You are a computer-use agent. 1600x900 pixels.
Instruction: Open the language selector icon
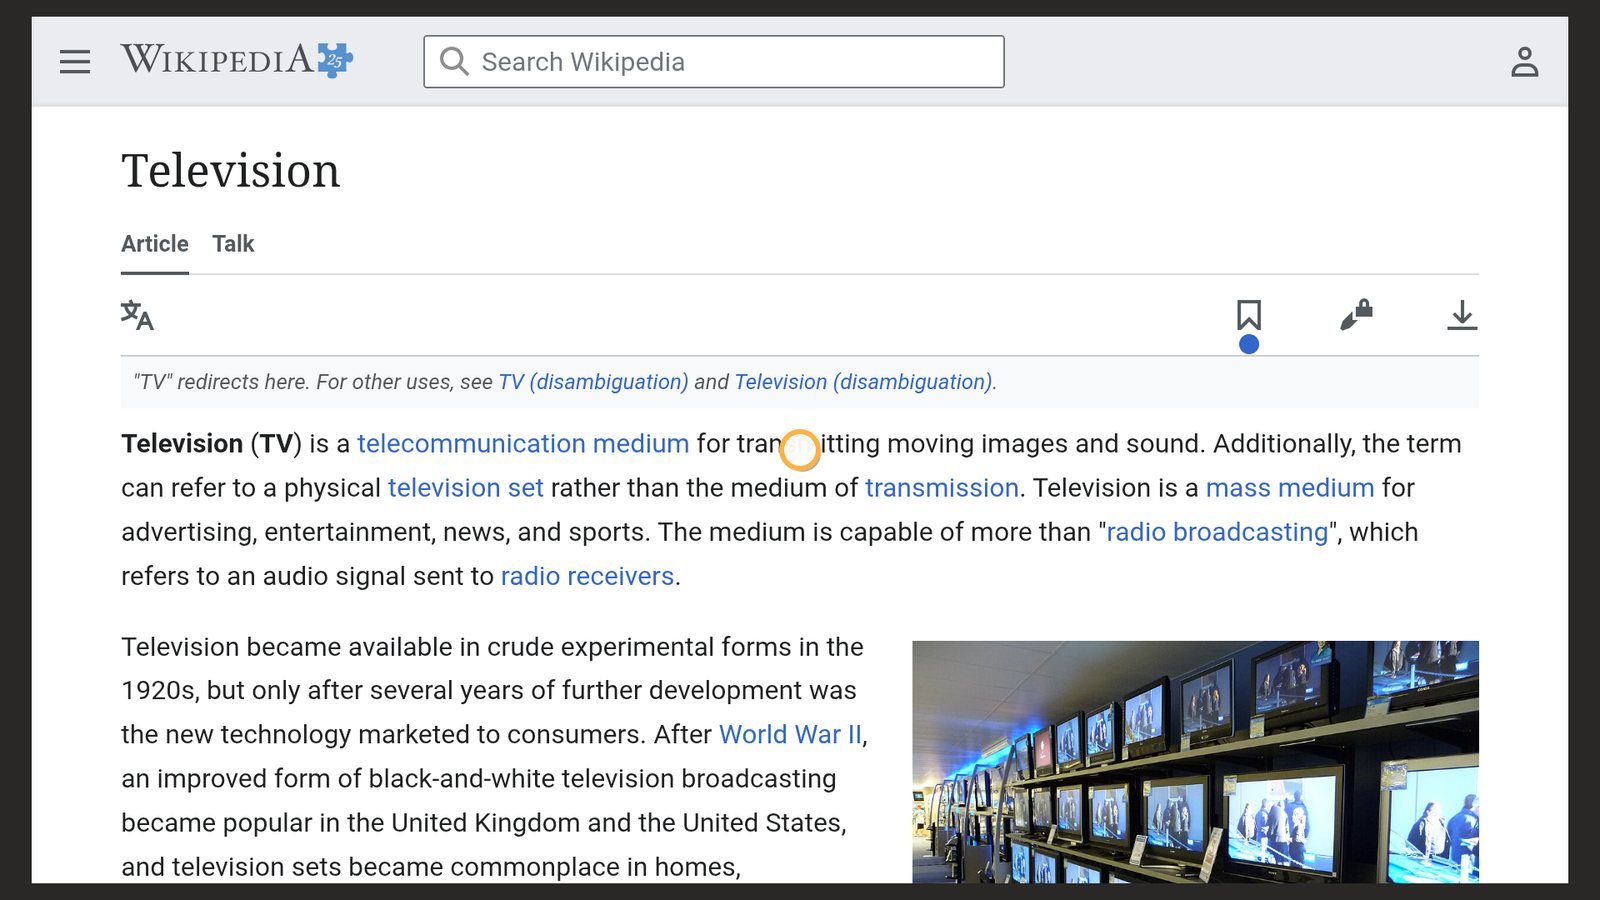click(x=137, y=315)
